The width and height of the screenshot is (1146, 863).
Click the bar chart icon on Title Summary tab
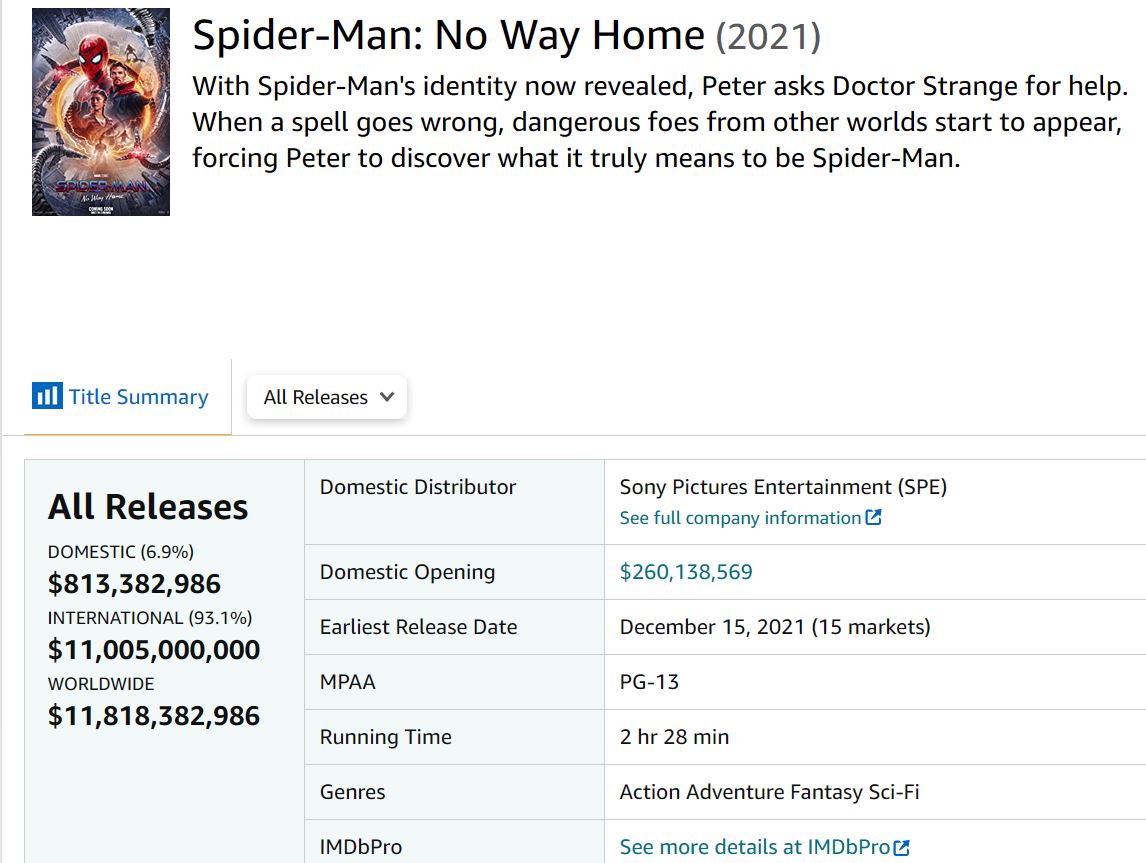click(x=46, y=396)
